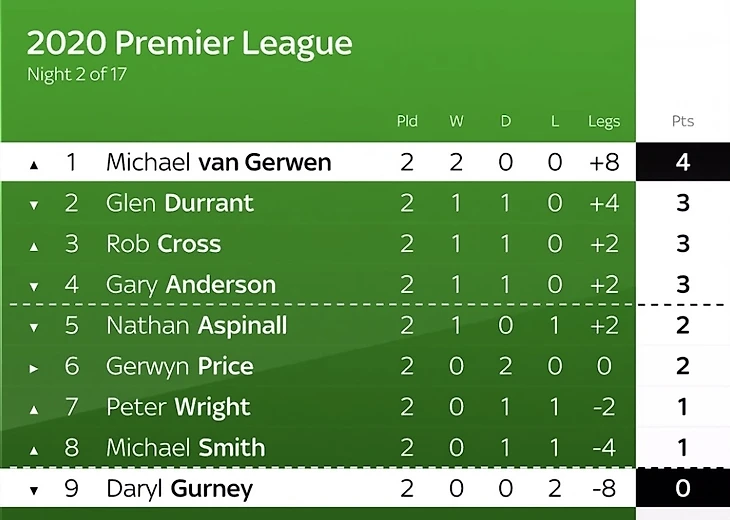Viewport: 730px width, 520px height.
Task: Click the up arrow beside Peter Wright
Action: 34,409
